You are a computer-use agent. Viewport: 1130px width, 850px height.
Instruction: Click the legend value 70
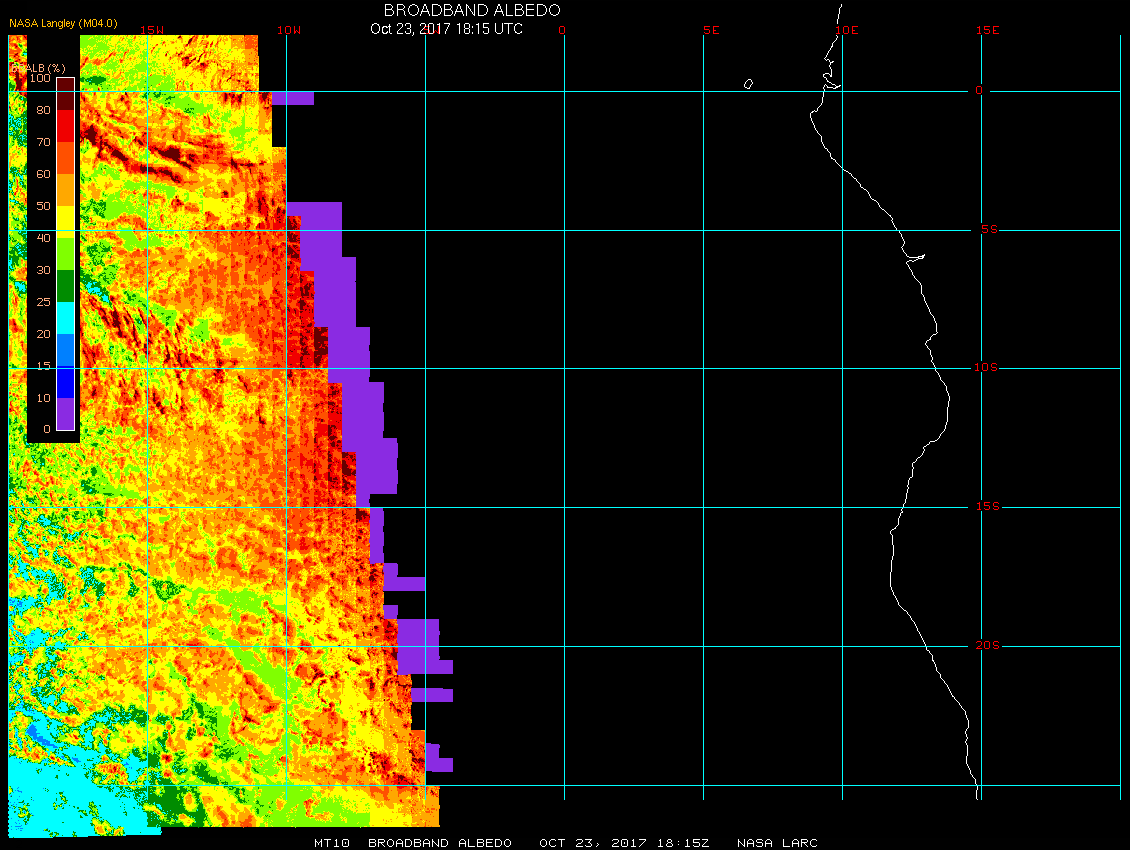pos(44,142)
